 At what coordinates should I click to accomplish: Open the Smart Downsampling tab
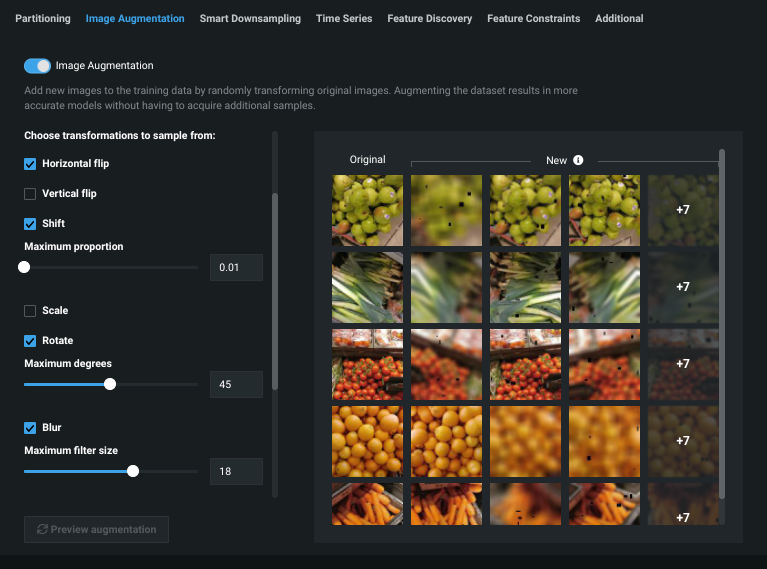coord(250,18)
